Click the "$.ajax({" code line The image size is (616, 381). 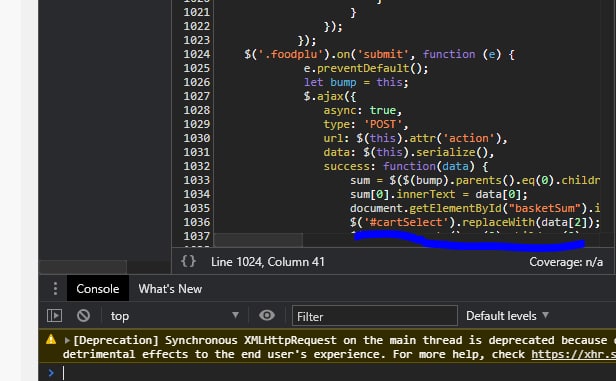(x=330, y=96)
